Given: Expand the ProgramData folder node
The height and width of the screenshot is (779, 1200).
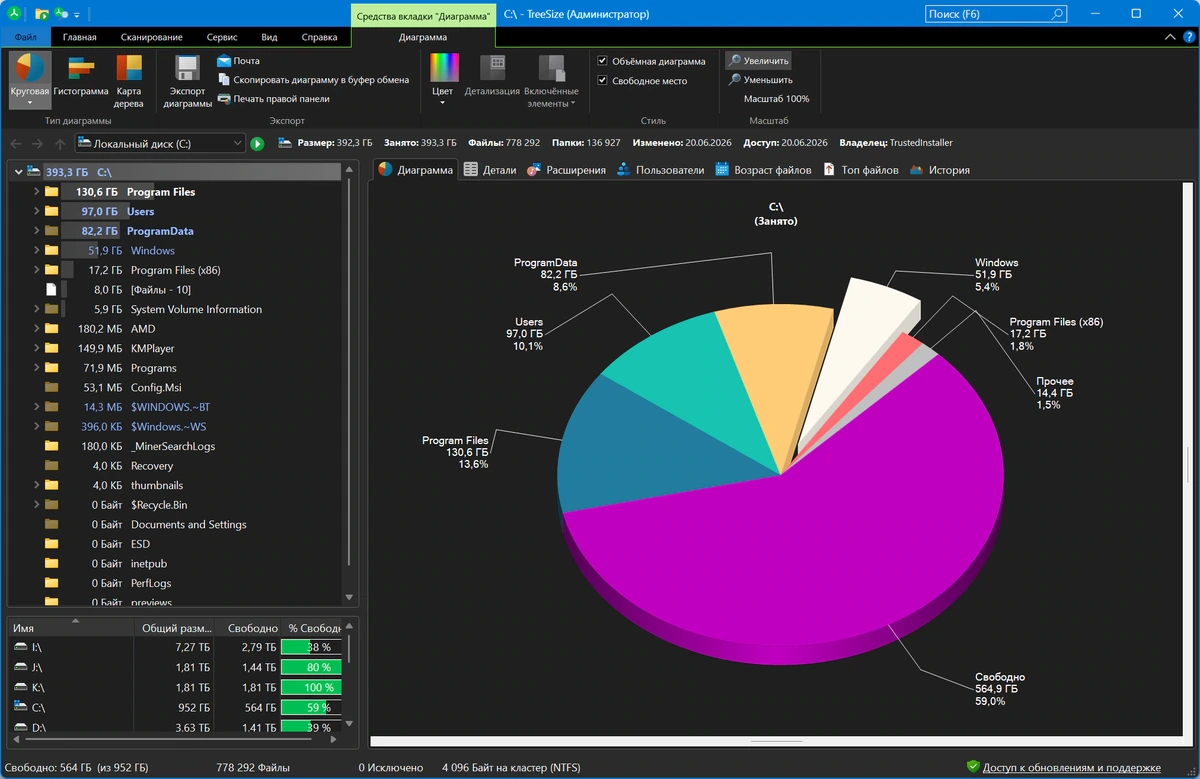Looking at the screenshot, I should pos(36,231).
